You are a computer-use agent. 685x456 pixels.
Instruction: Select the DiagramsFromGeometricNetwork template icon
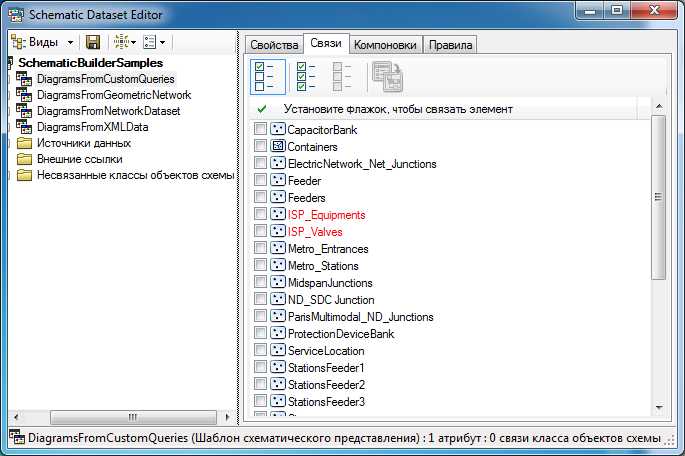click(24, 95)
